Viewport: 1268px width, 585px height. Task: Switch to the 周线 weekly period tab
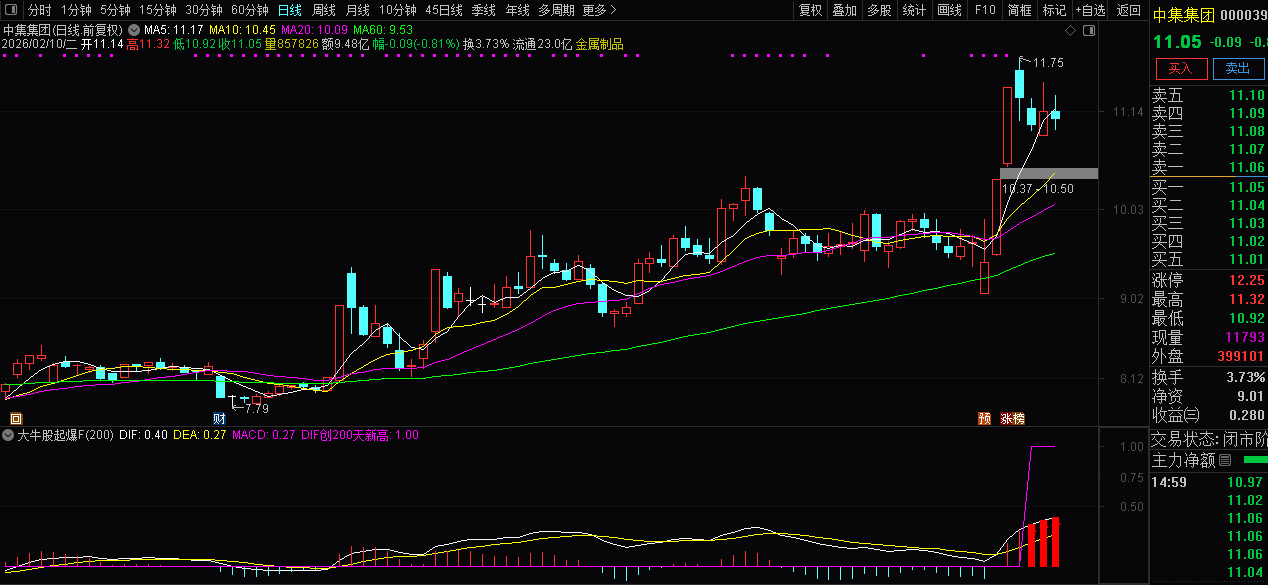tap(323, 10)
